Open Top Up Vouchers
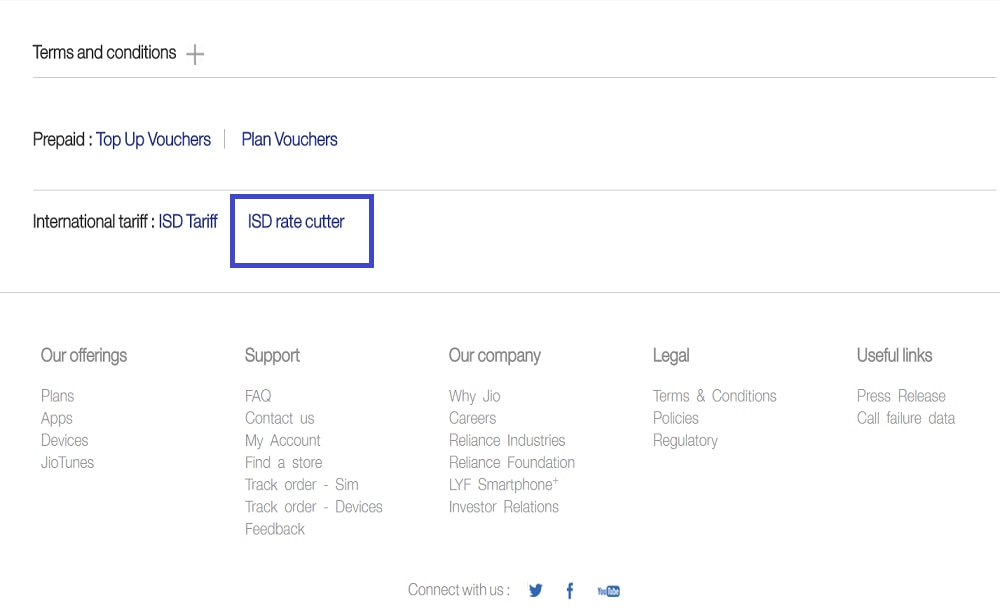Screen dimensions: 1000x615 point(154,139)
